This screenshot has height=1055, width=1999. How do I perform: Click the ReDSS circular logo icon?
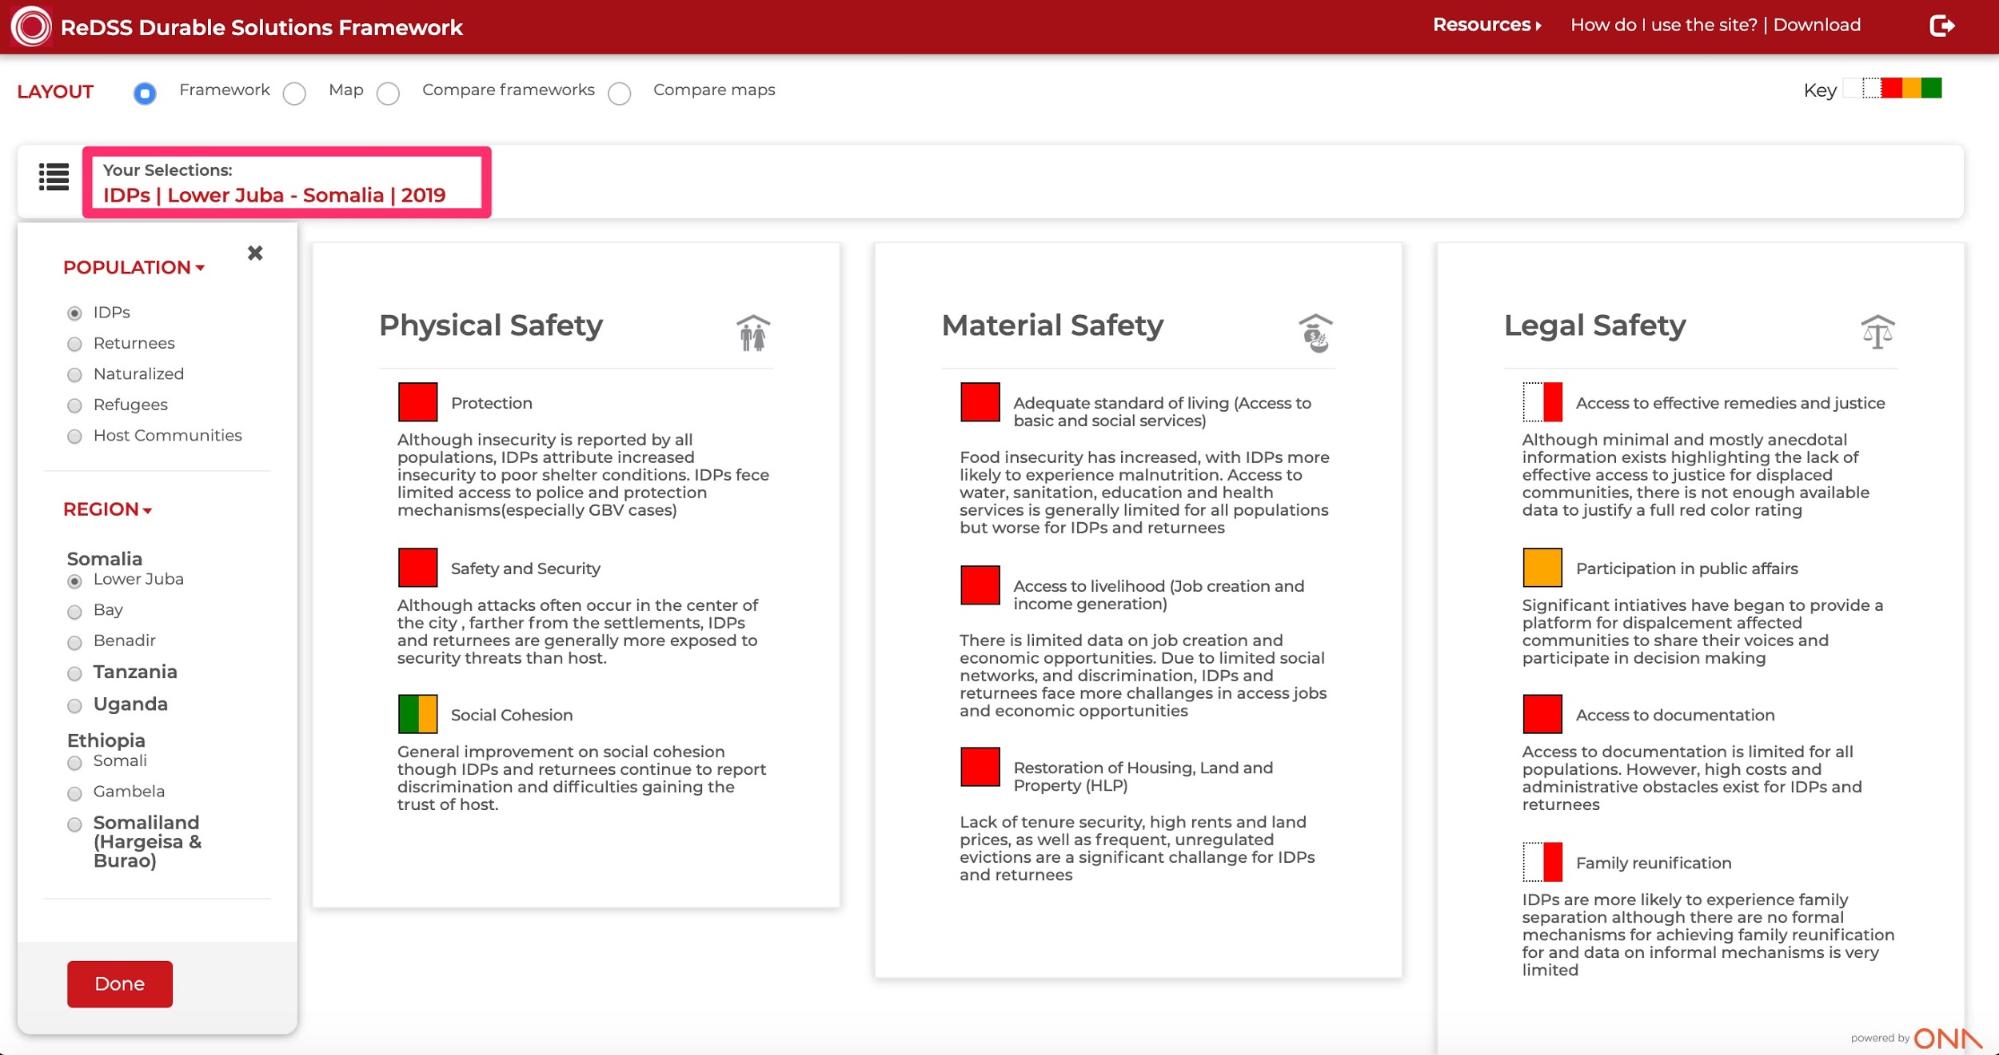30,26
